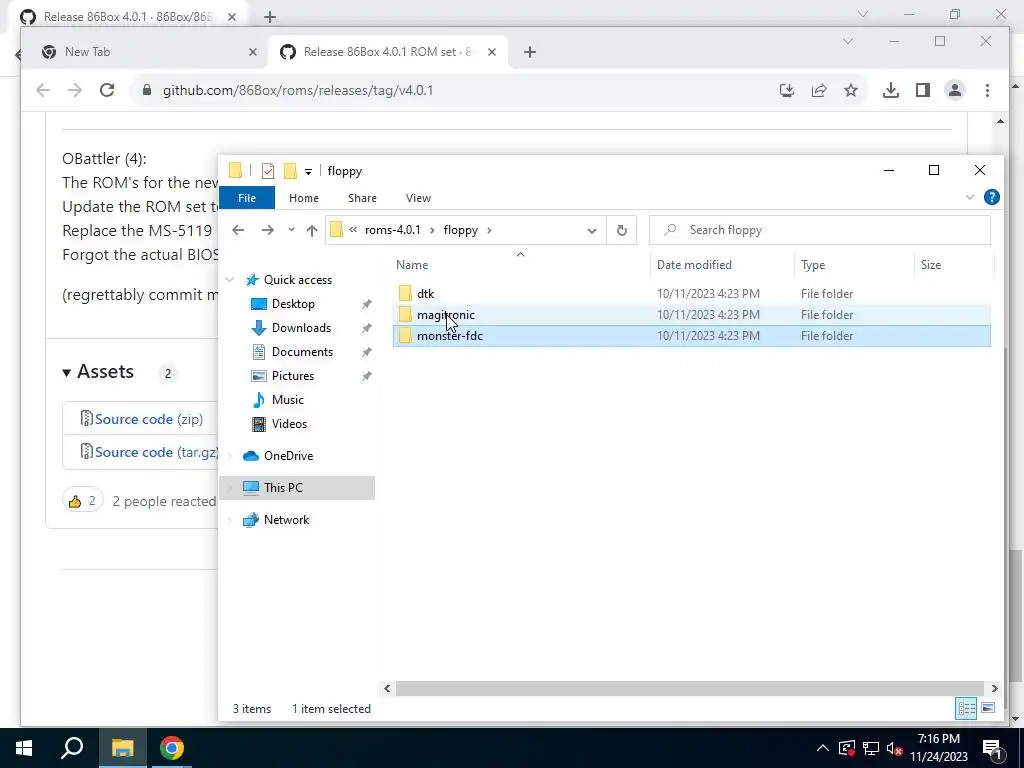1024x768 pixels.
Task: Open Windows Start menu
Action: pos(24,748)
